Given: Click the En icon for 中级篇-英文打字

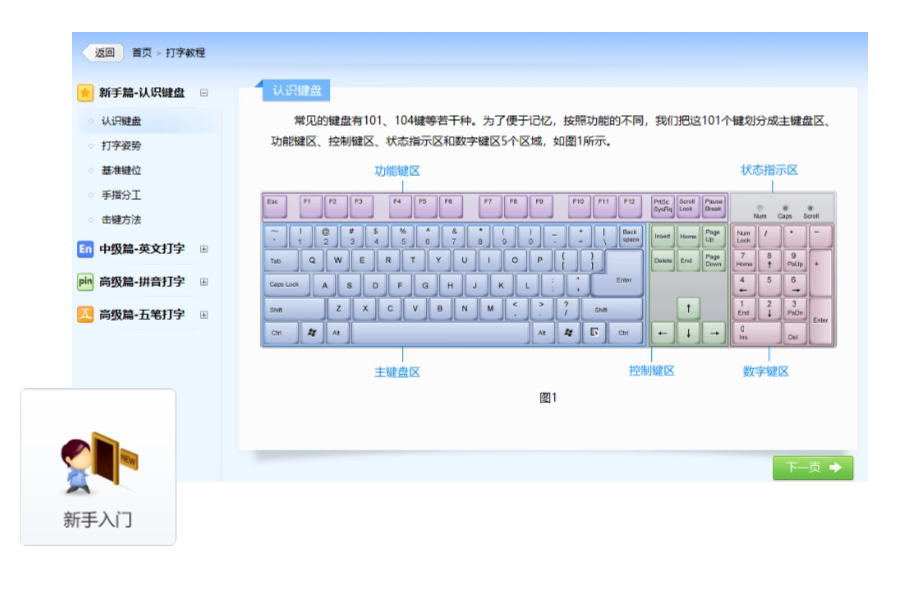Looking at the screenshot, I should click(86, 249).
